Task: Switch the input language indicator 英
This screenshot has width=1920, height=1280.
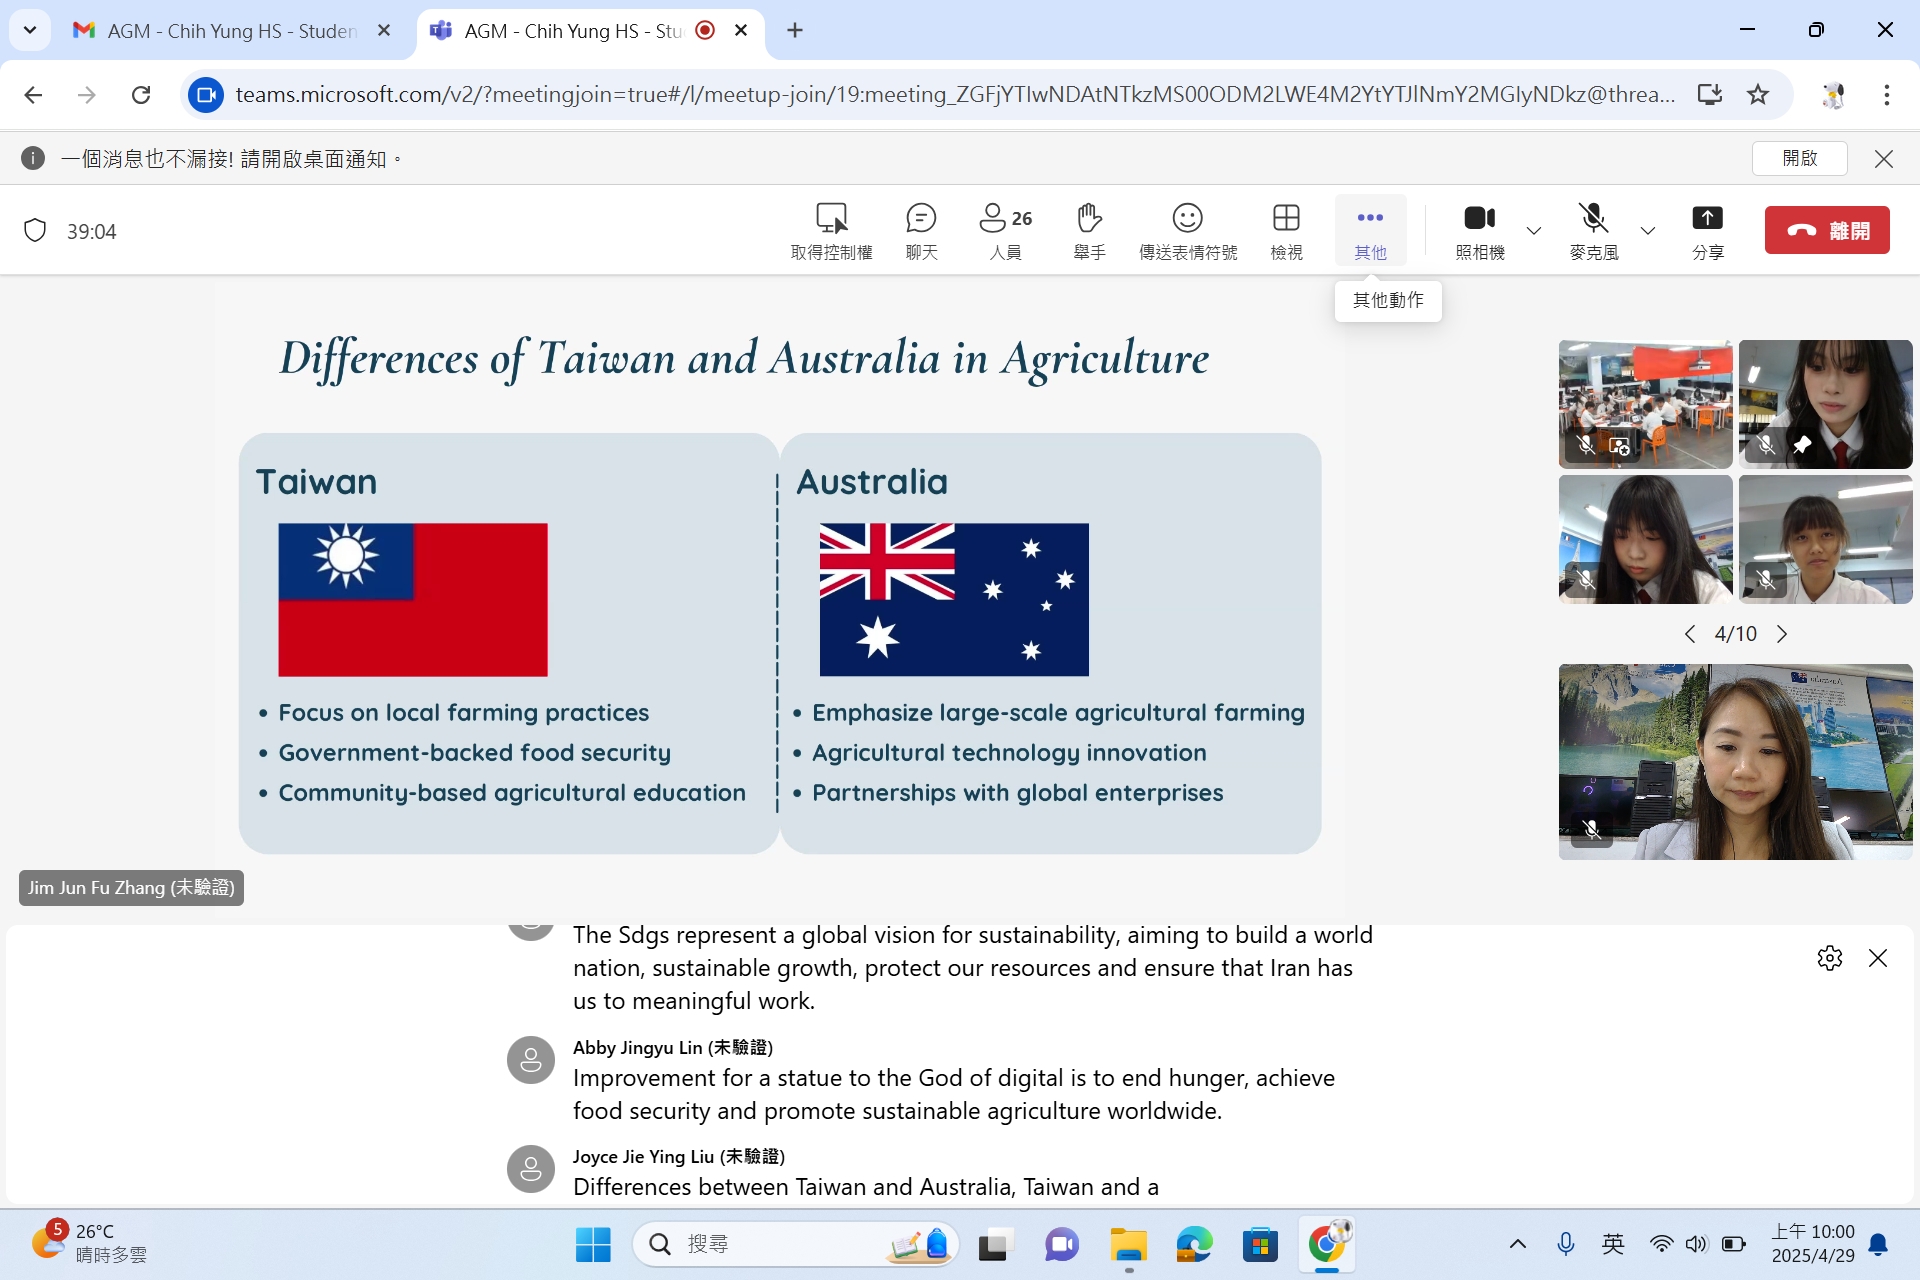Action: tap(1613, 1245)
